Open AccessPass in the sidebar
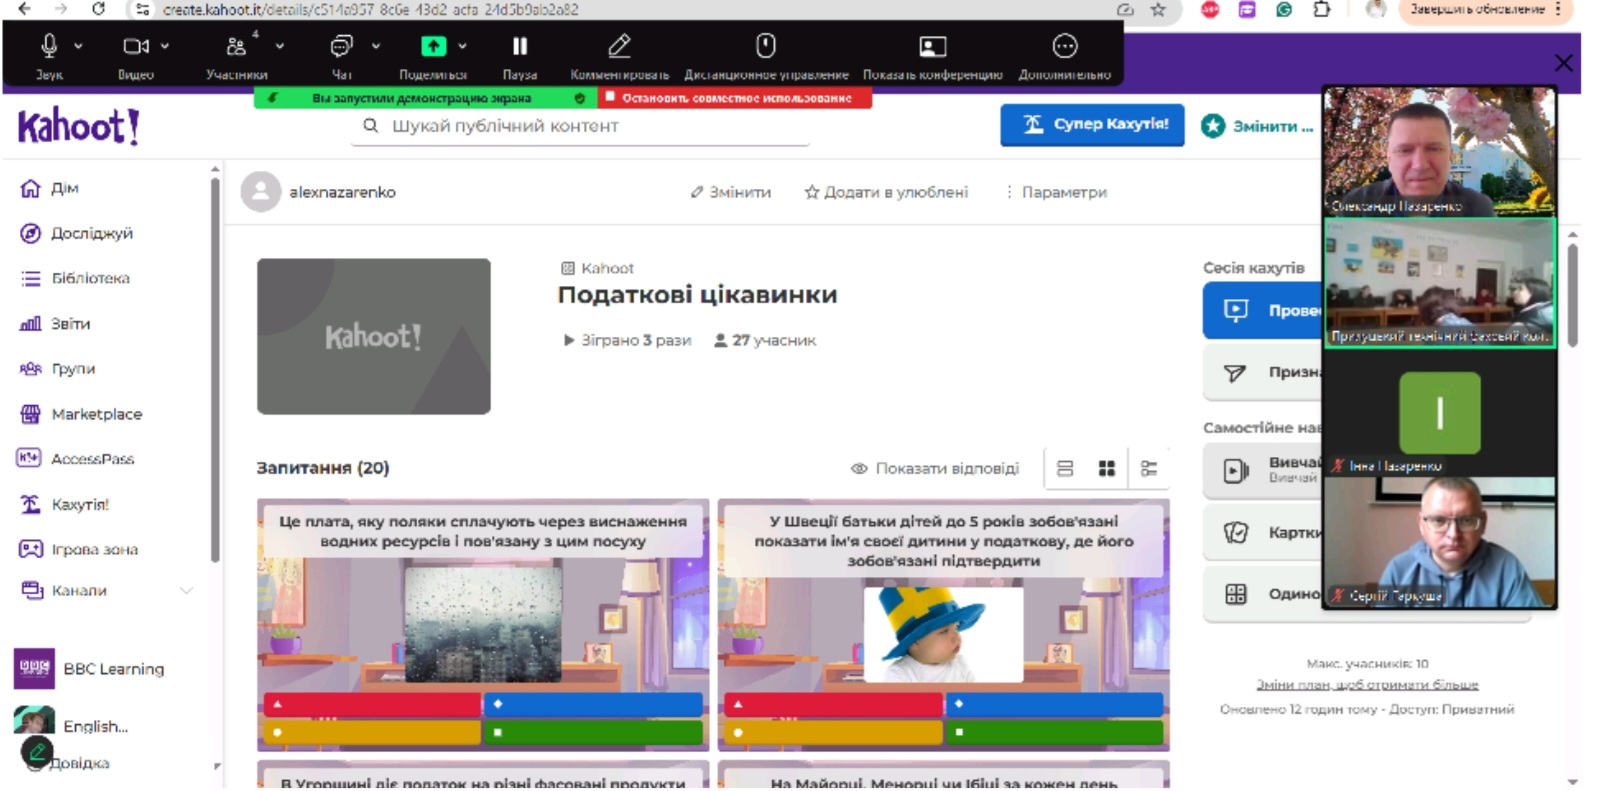The width and height of the screenshot is (1603, 791). pos(76,459)
